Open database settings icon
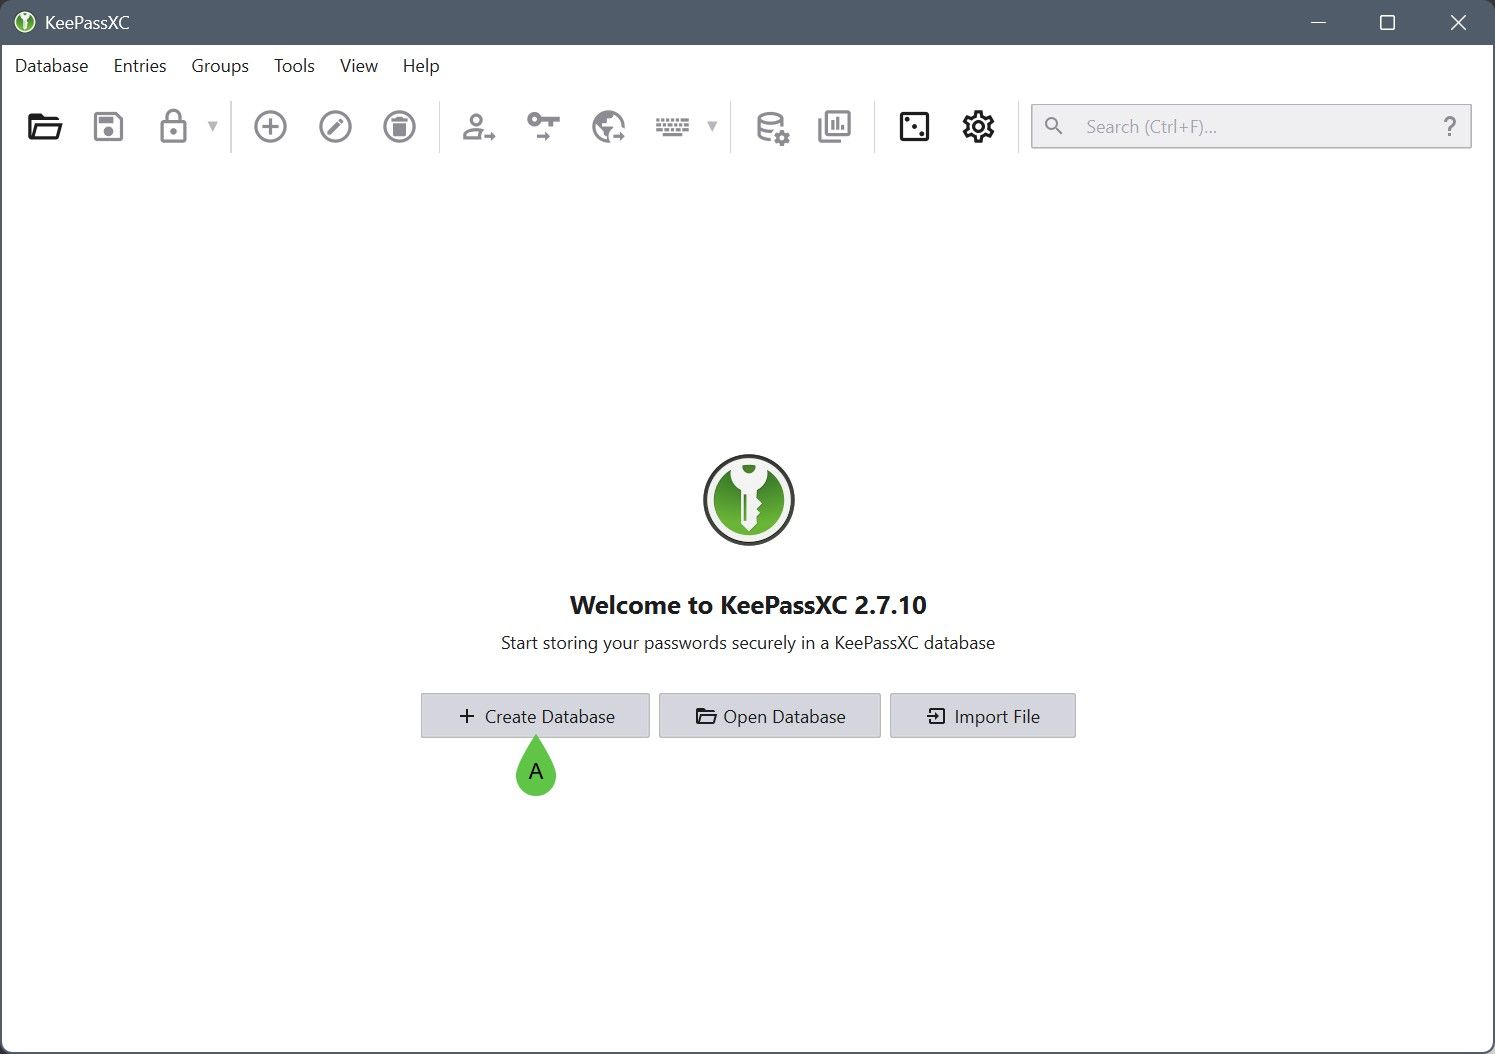Screen dimensions: 1495x1054 point(772,127)
